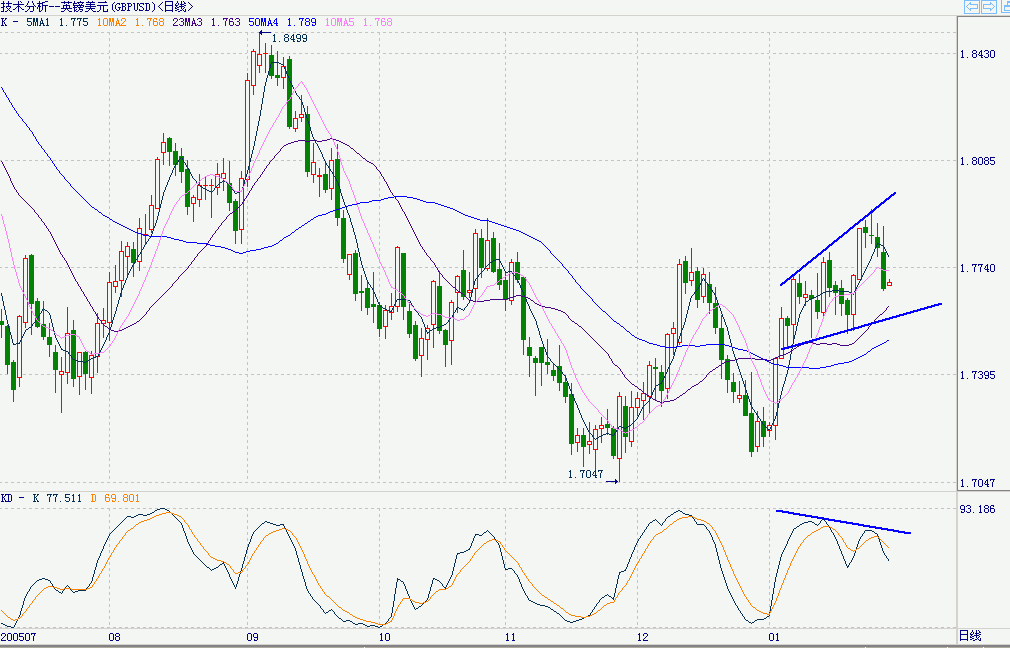Select the purple 23MA3 1.763 legend label

pos(206,22)
